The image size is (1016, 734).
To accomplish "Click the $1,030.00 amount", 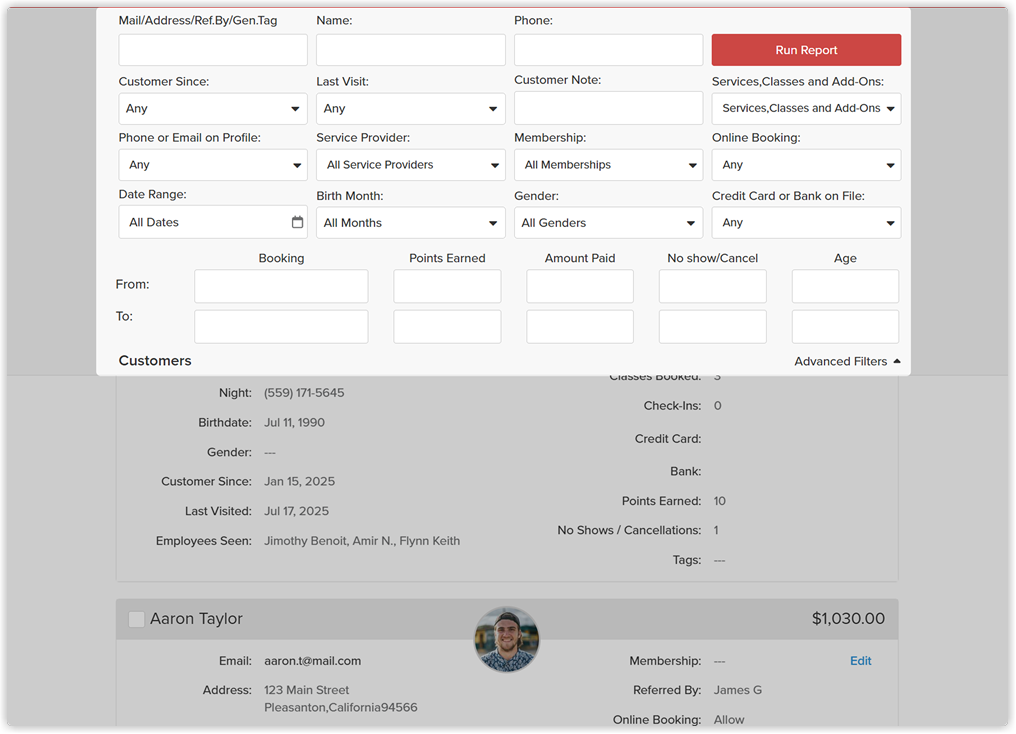I will click(848, 619).
